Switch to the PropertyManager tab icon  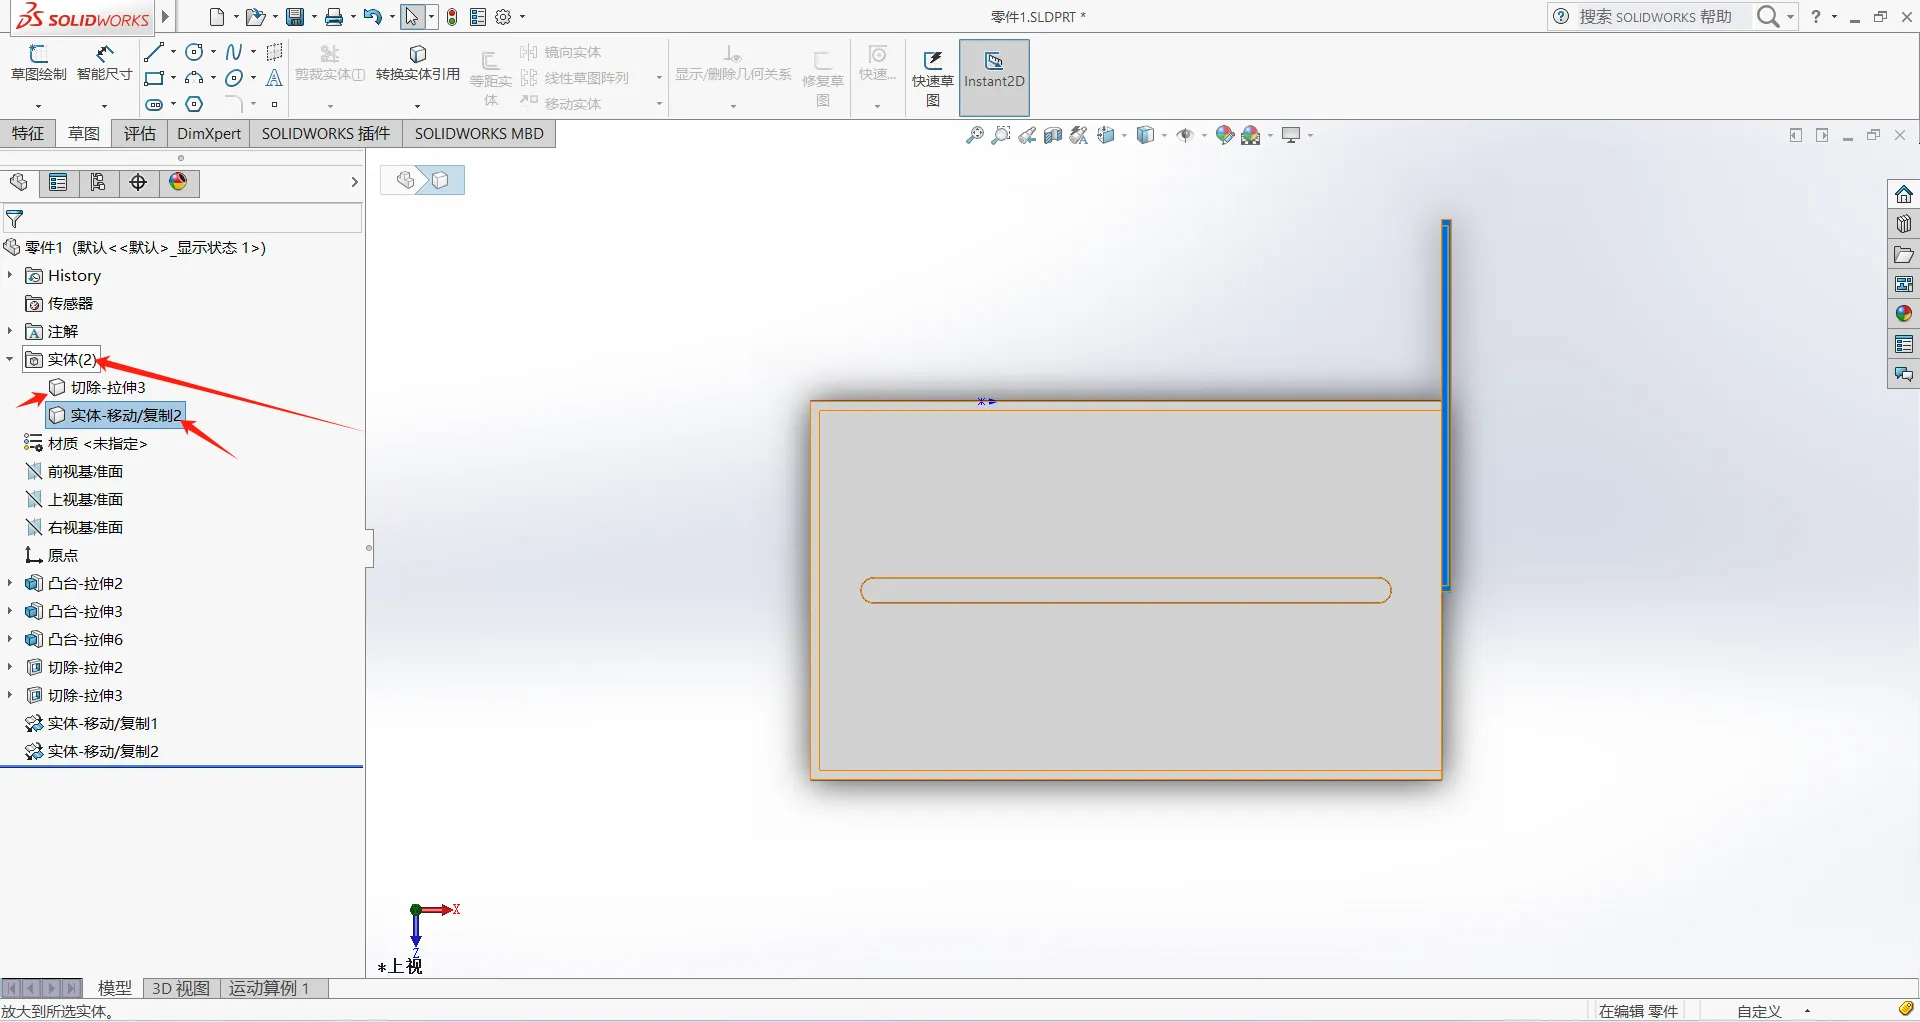pyautogui.click(x=58, y=182)
